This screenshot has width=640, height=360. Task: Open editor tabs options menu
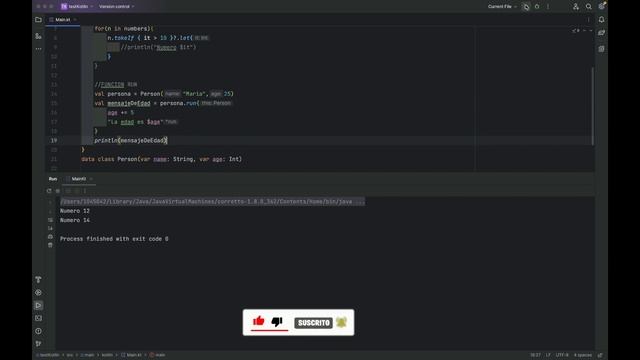tap(589, 20)
